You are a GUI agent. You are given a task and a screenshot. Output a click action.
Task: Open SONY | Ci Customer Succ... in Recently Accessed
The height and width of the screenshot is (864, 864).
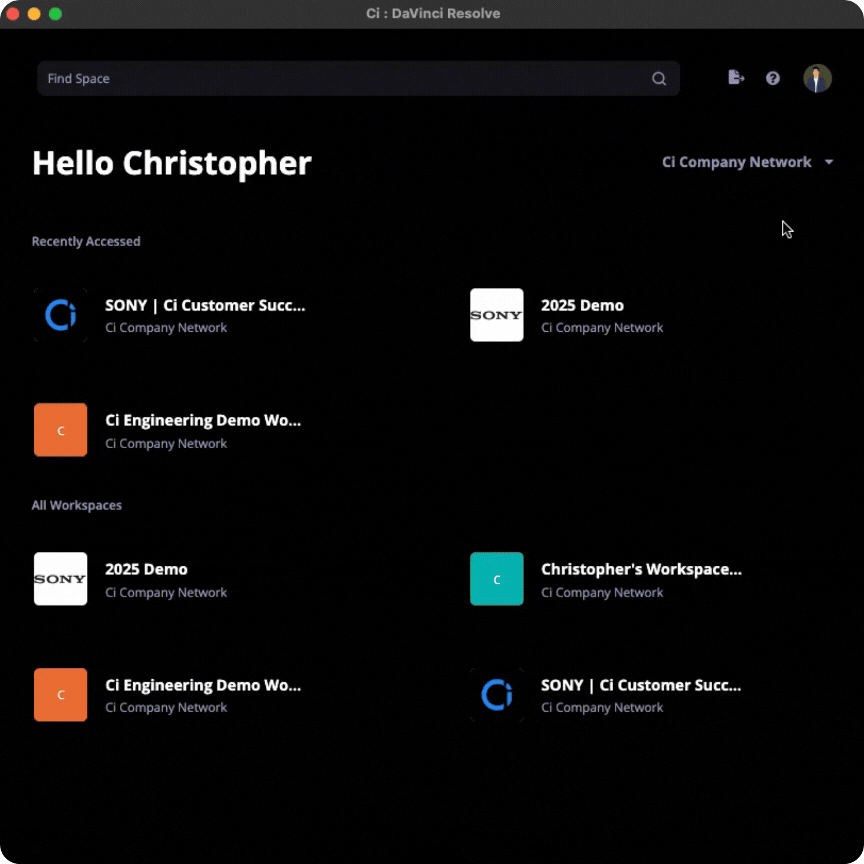coord(205,305)
